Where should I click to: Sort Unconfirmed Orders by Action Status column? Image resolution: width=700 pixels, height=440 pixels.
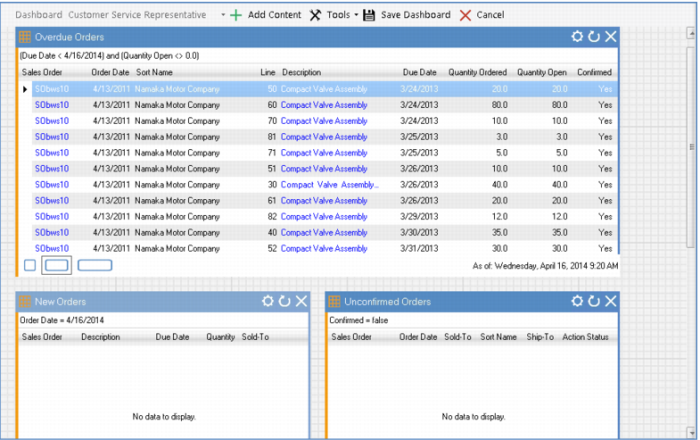pos(585,337)
